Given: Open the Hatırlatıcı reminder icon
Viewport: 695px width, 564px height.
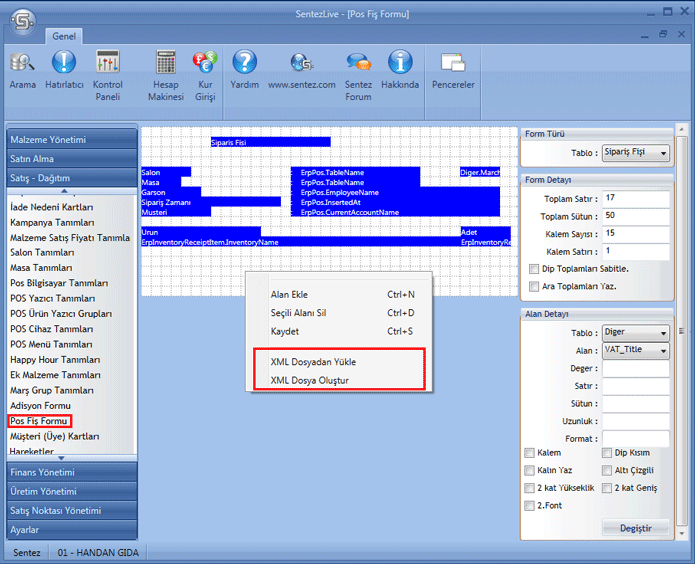Looking at the screenshot, I should (x=64, y=69).
